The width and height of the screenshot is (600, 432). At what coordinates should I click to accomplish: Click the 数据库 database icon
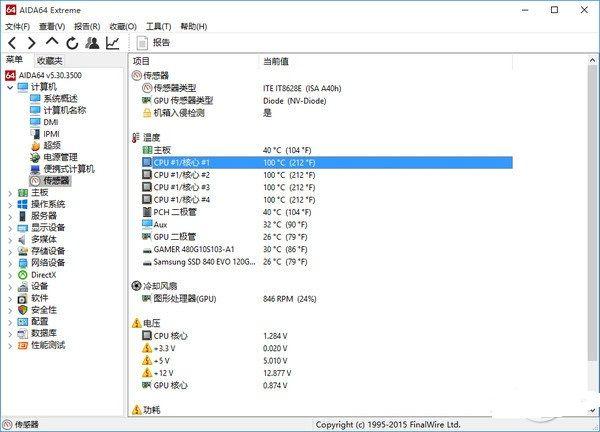click(23, 334)
